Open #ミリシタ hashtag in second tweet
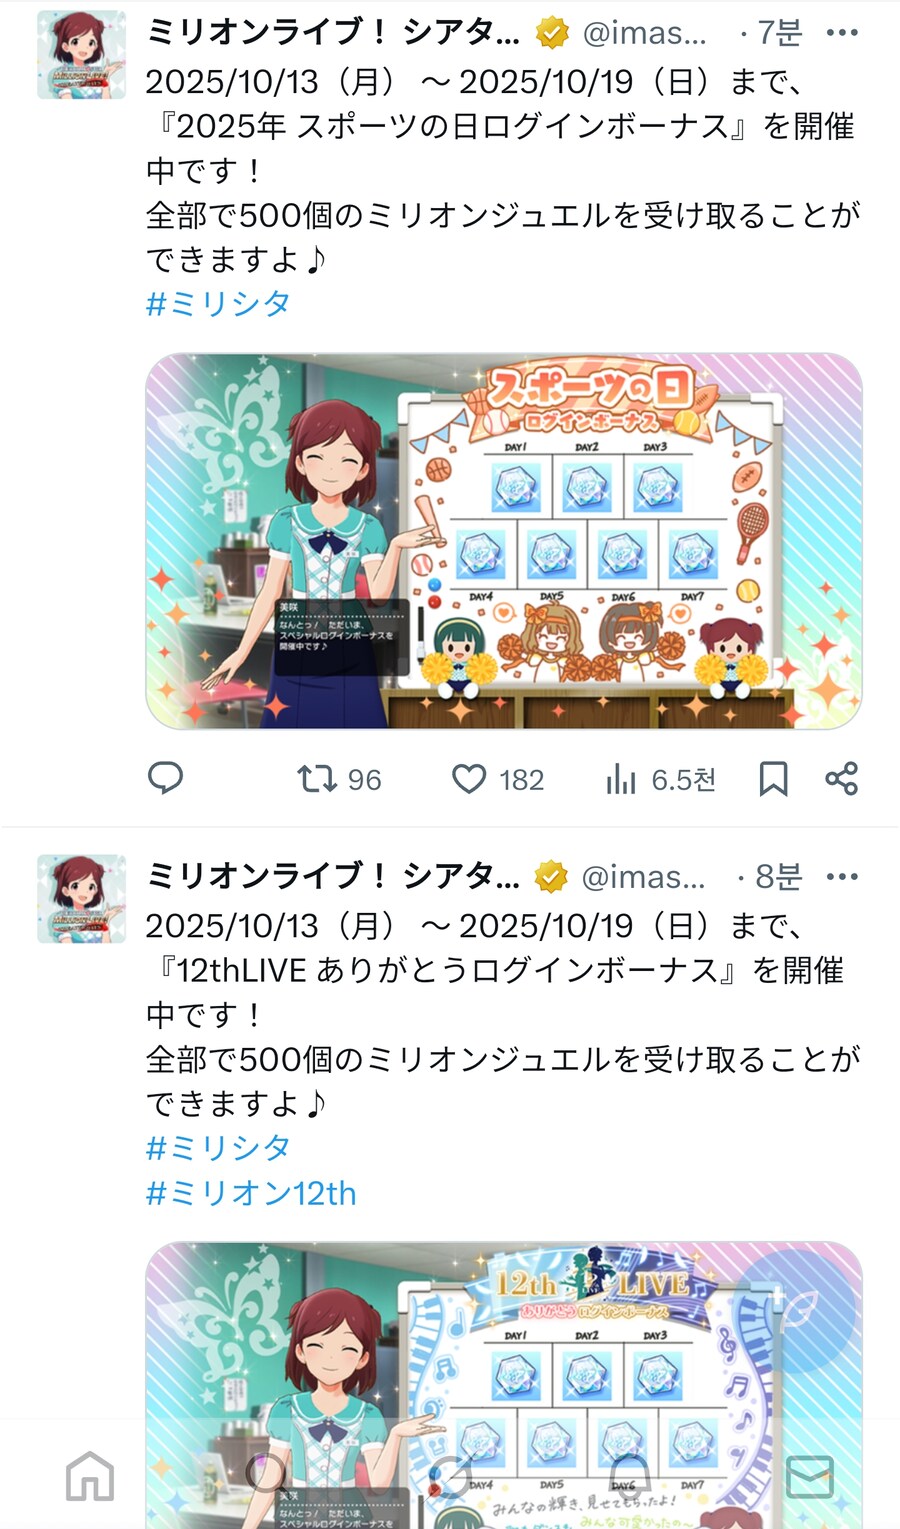The width and height of the screenshot is (900, 1529). (218, 1148)
